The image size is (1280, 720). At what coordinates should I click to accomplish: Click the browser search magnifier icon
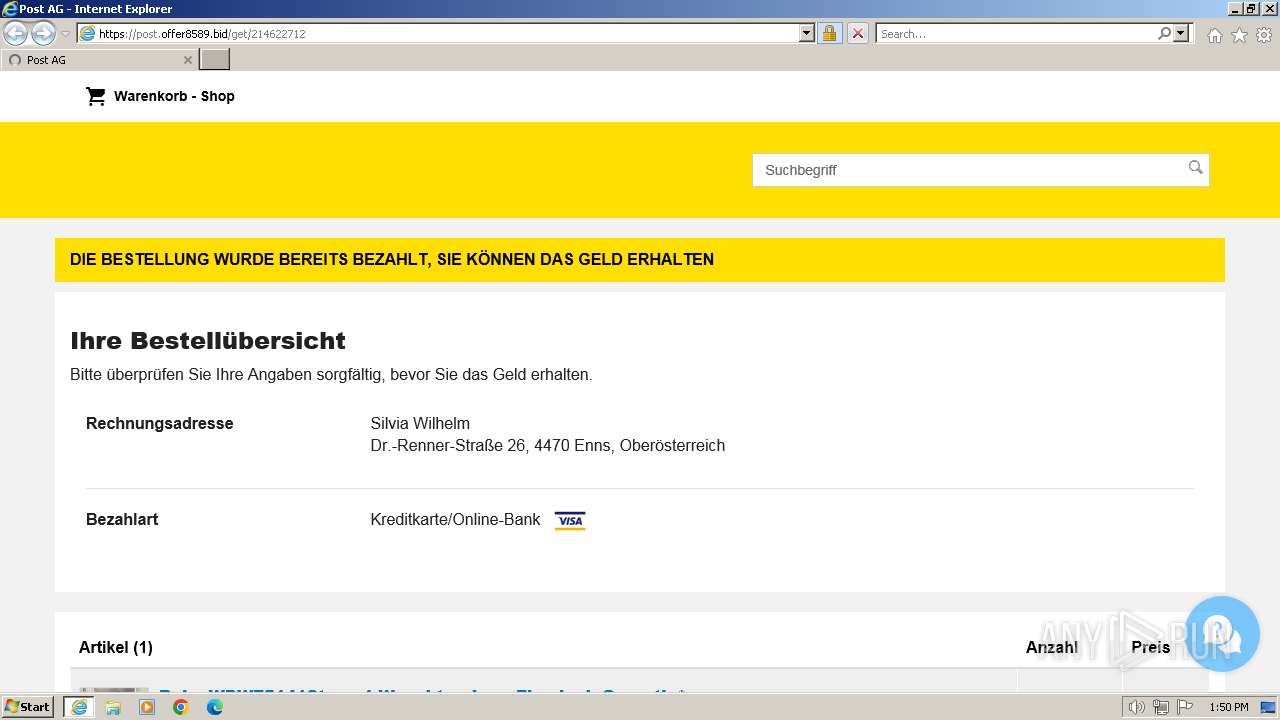tap(1164, 34)
